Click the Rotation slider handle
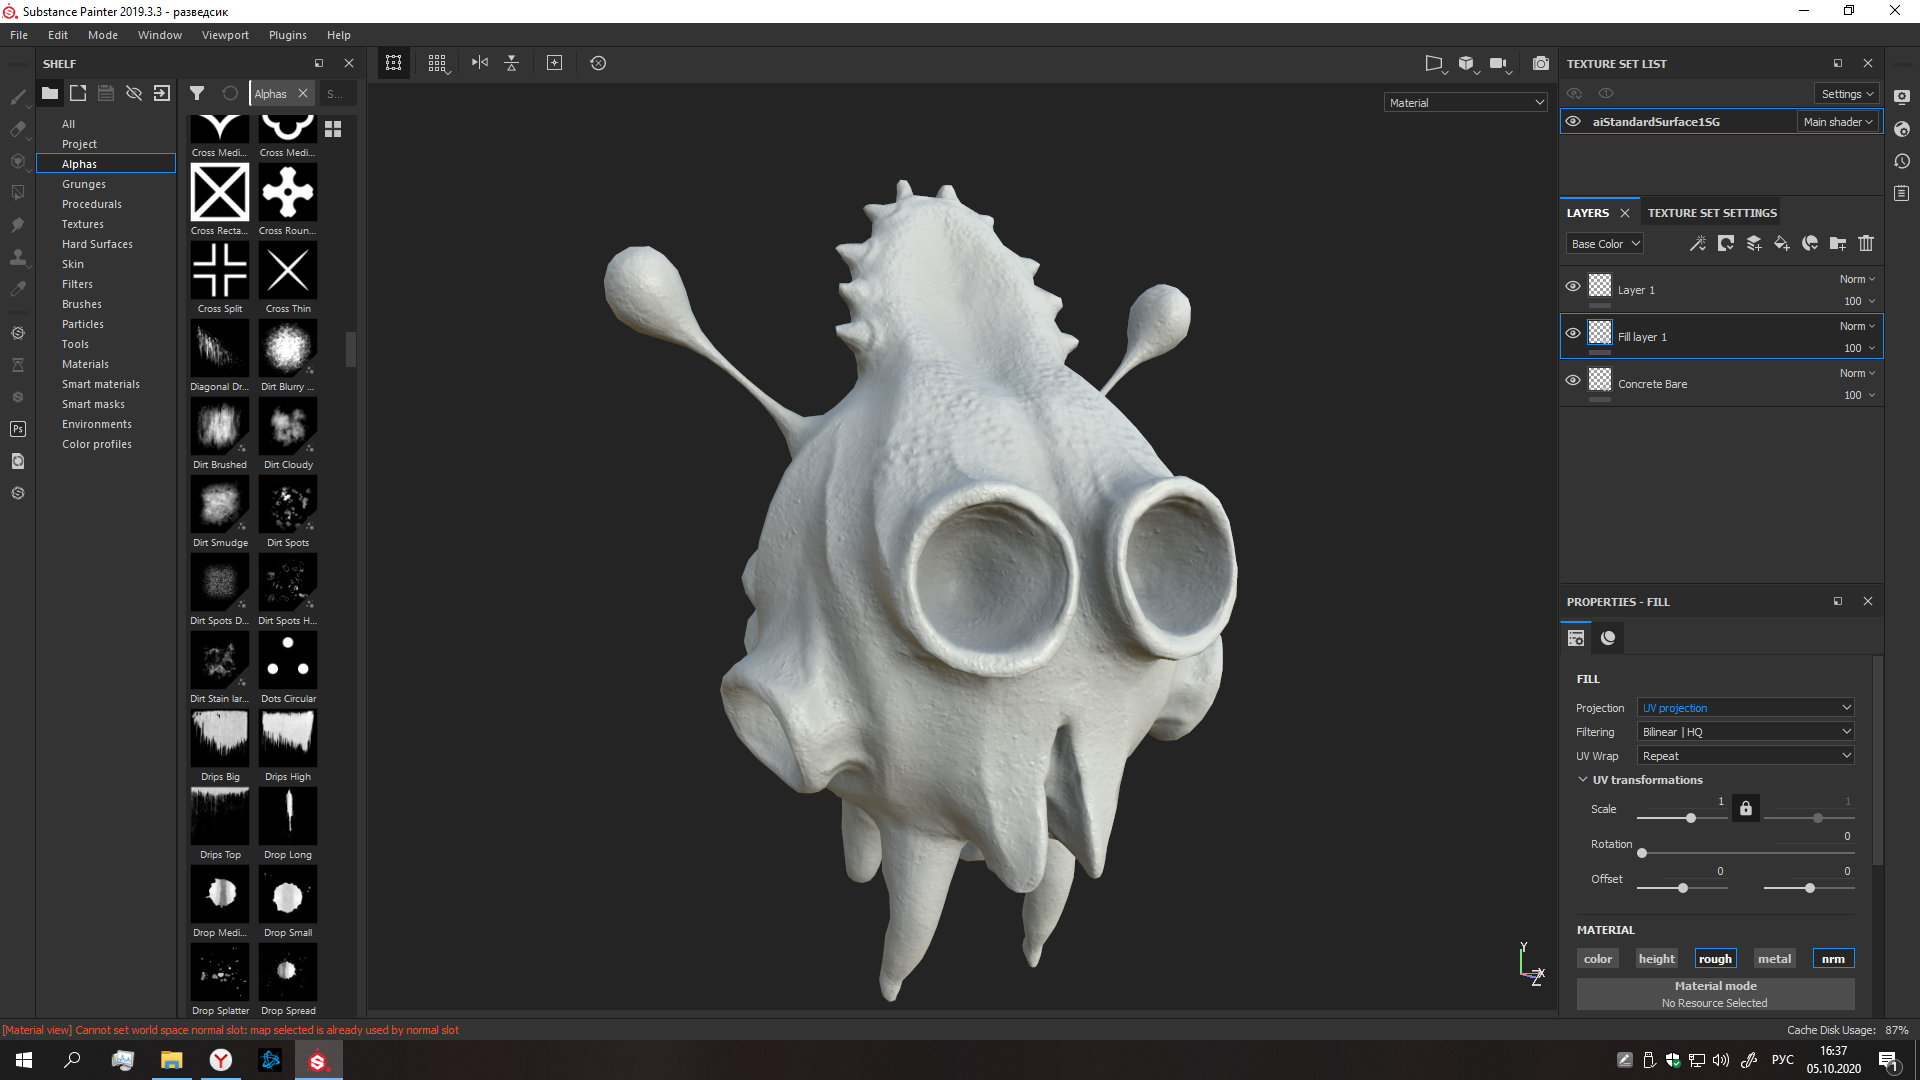 click(x=1641, y=853)
